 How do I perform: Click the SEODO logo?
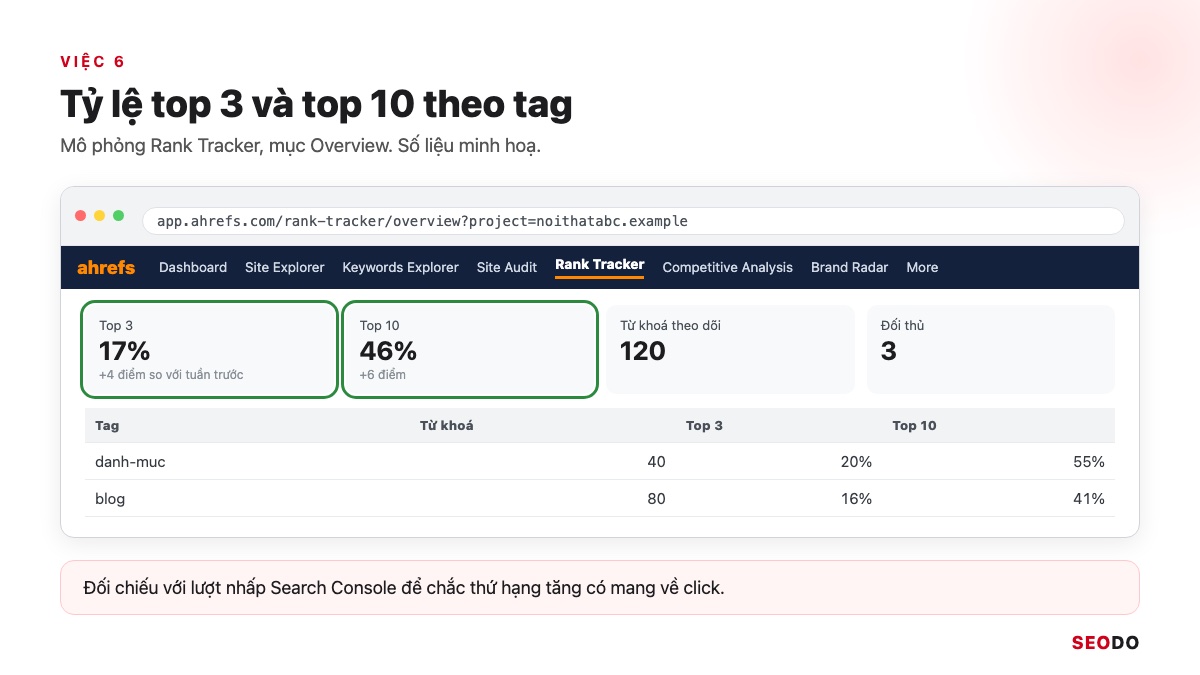click(1105, 643)
